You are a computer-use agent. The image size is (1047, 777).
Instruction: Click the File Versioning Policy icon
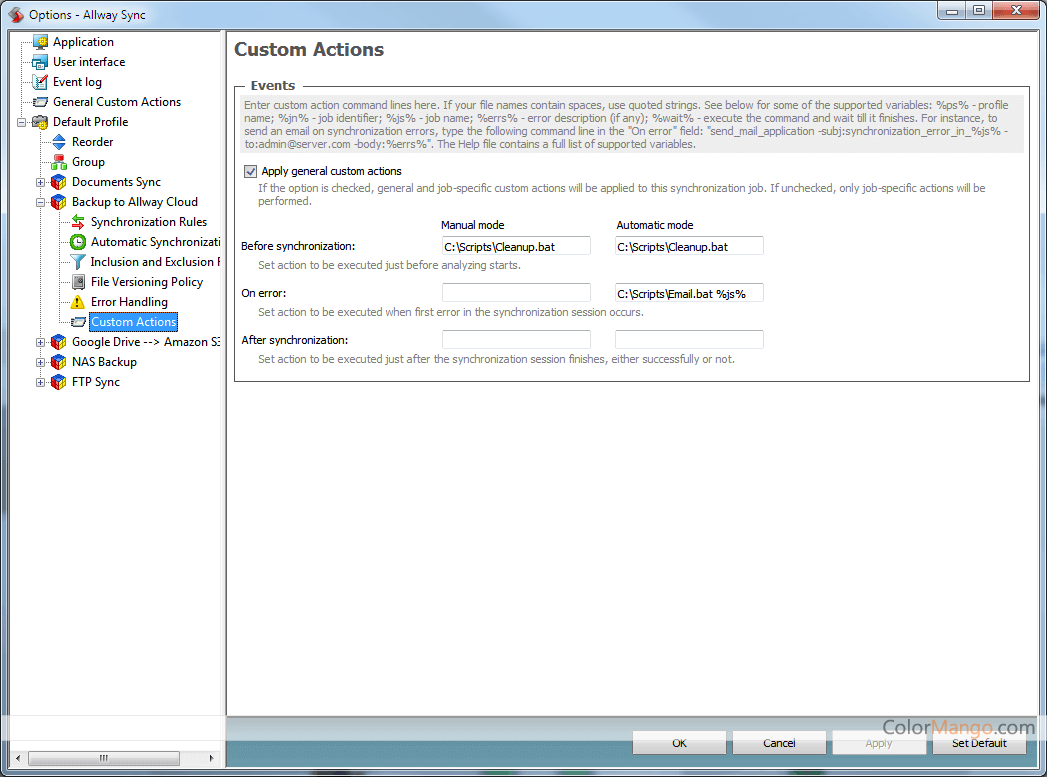78,282
